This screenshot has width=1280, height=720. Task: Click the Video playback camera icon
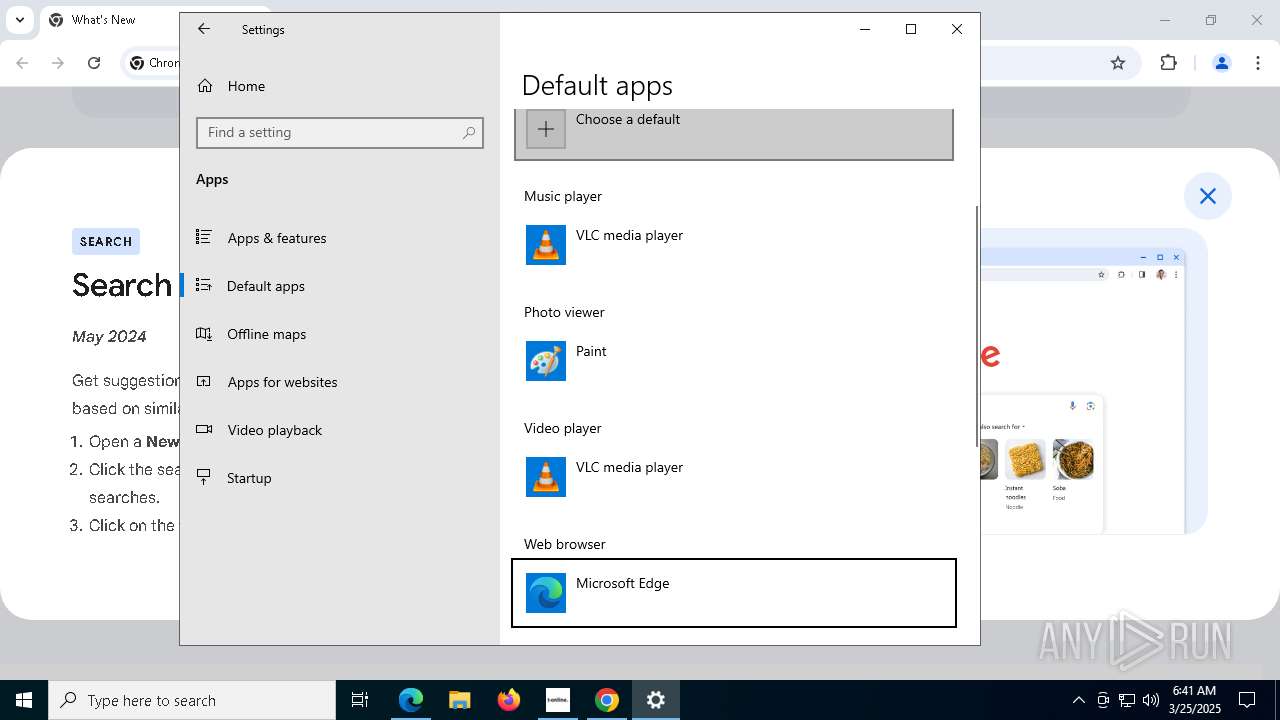click(204, 429)
